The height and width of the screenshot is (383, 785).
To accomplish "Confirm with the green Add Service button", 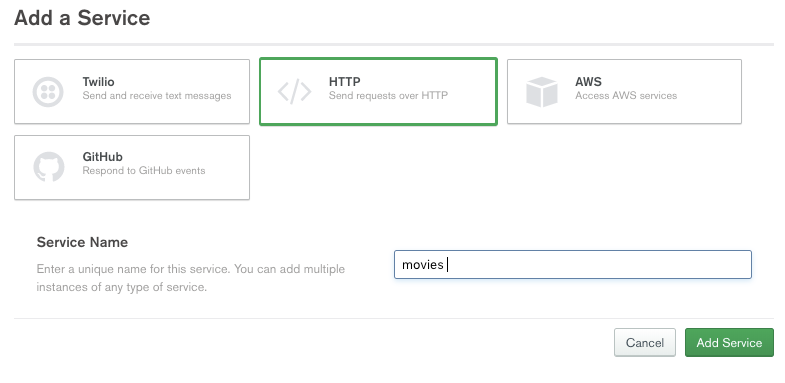I will click(x=729, y=342).
